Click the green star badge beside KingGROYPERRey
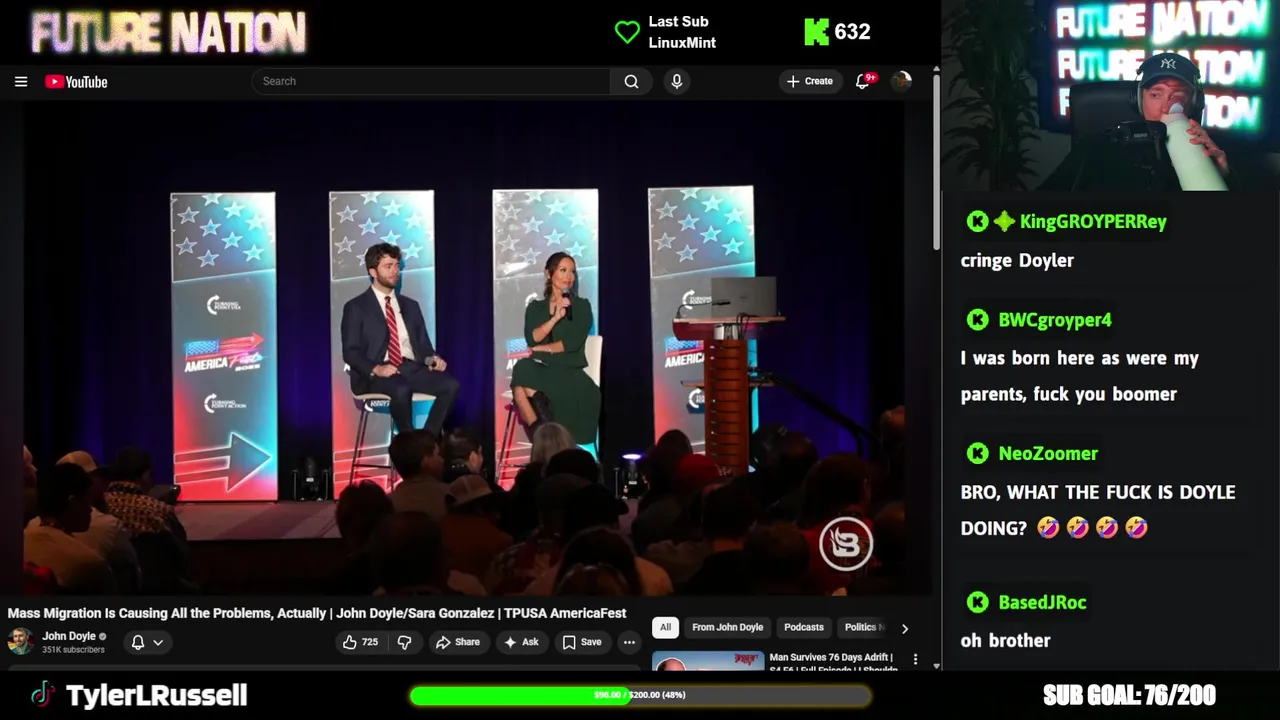Image resolution: width=1280 pixels, height=720 pixels. point(1004,222)
